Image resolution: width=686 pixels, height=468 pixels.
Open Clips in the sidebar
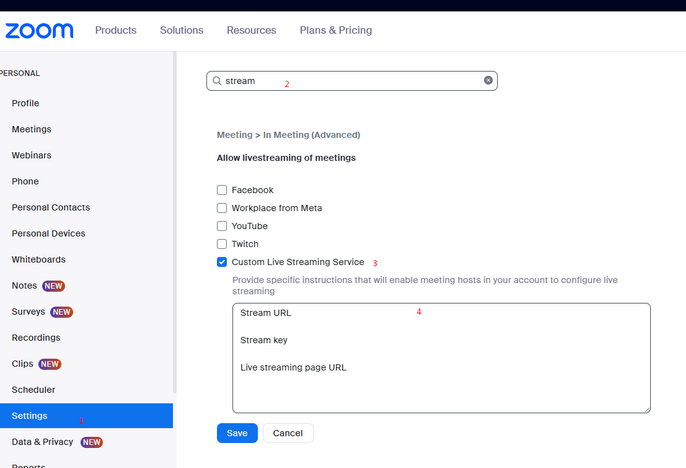point(22,364)
